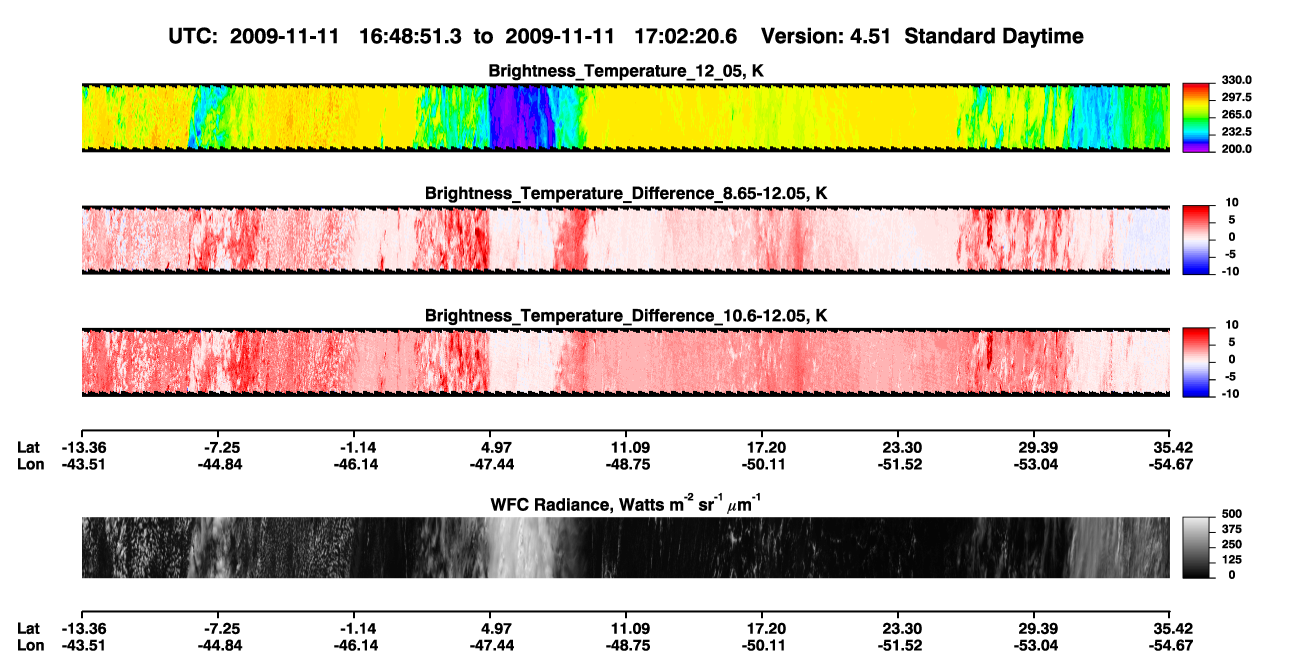Click latitude '11.09' on the bottom axis
This screenshot has height=667, width=1300.
625,628
